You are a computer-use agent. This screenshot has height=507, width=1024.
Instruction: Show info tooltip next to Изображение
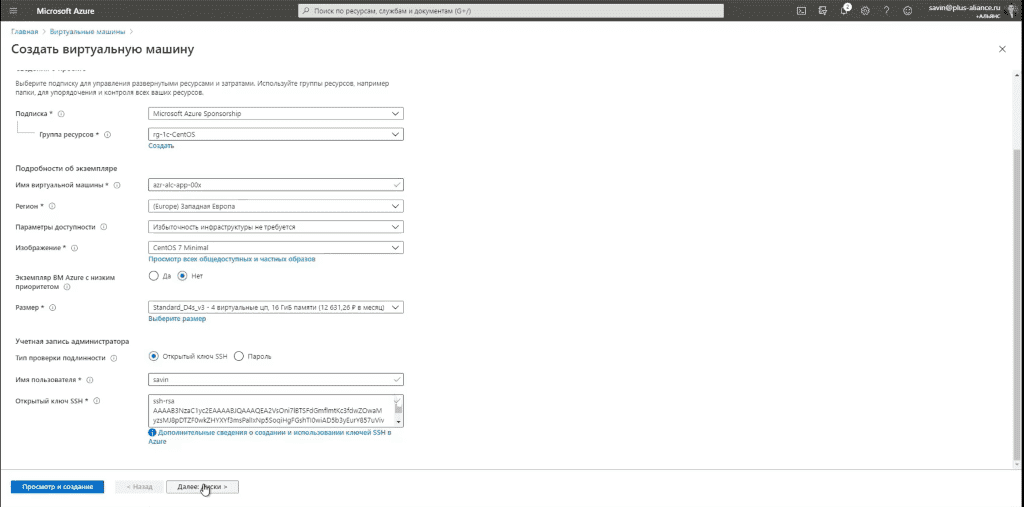[74, 248]
